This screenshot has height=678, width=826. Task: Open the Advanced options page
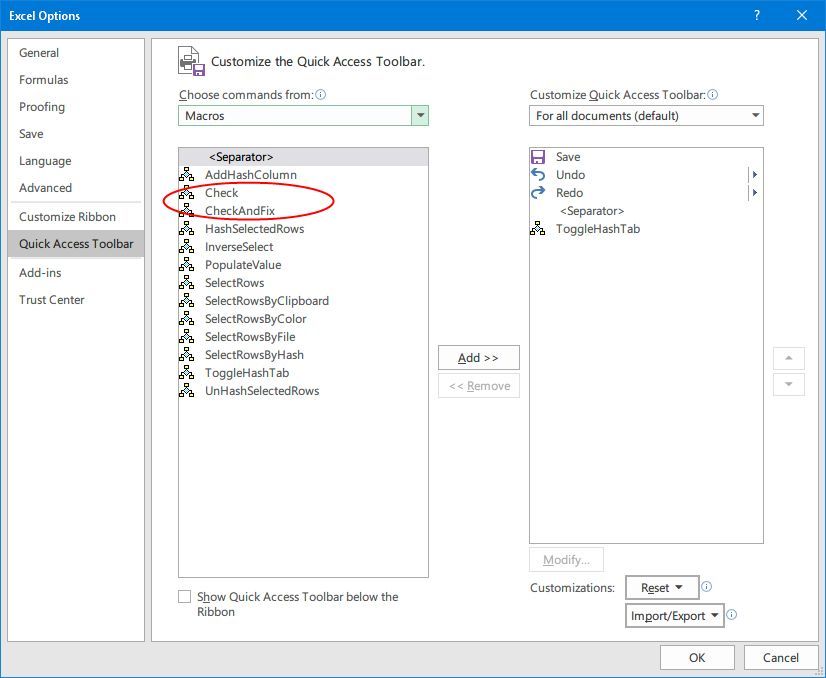[76, 188]
